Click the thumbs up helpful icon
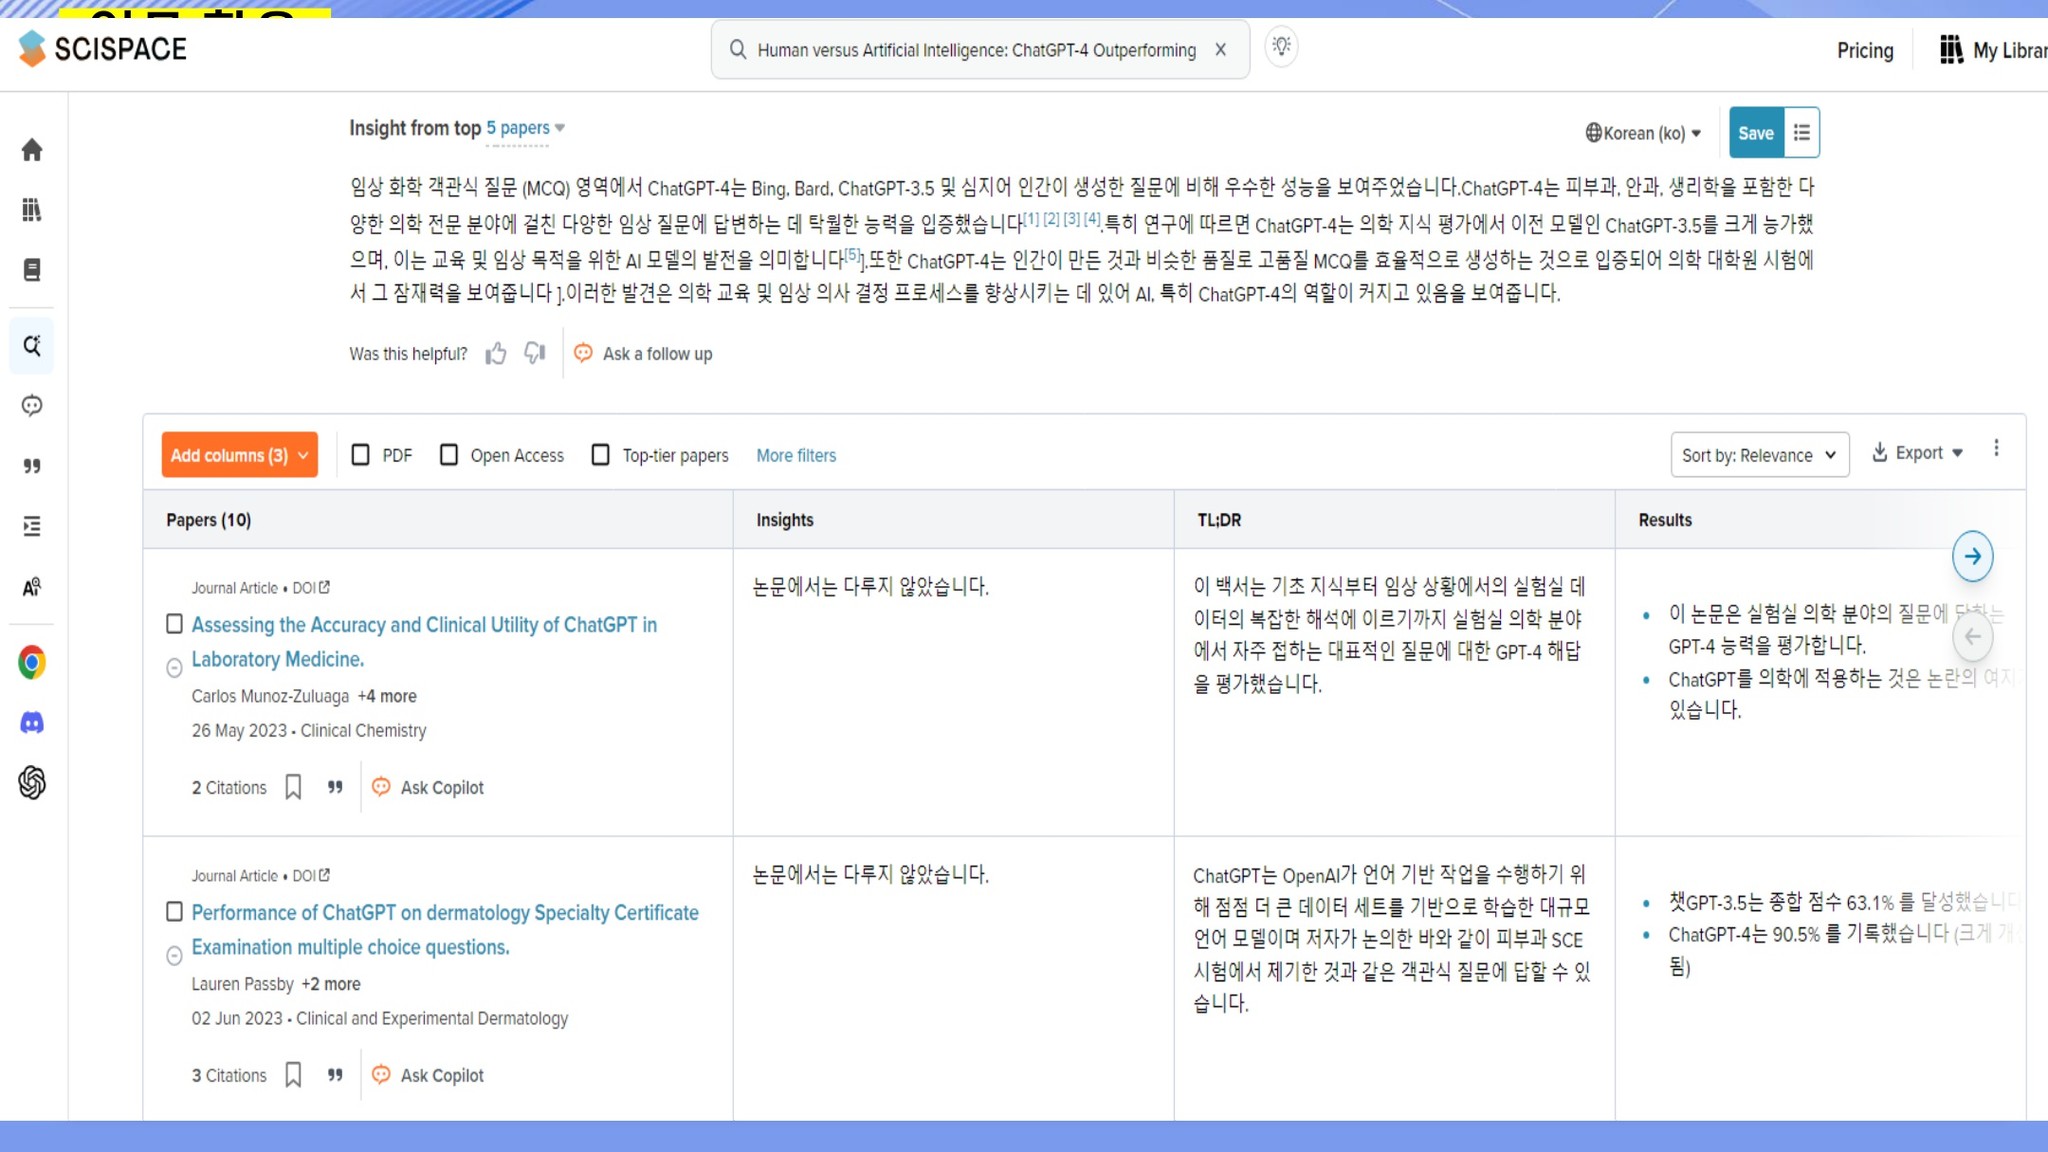The height and width of the screenshot is (1152, 2048). (496, 353)
